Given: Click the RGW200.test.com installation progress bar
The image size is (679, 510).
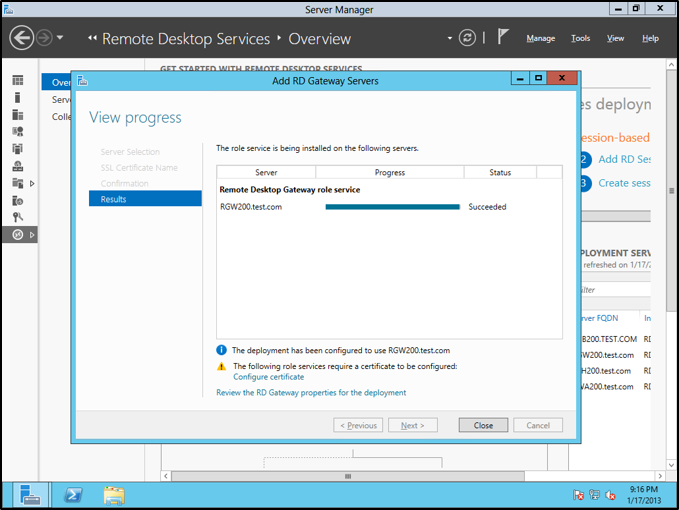Looking at the screenshot, I should coord(392,207).
